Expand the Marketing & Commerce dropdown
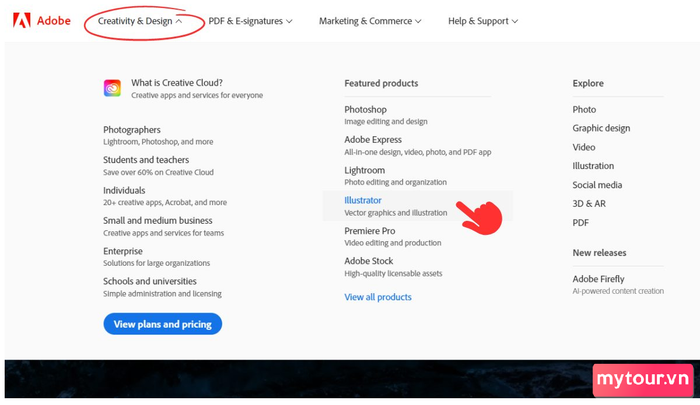 coord(370,21)
